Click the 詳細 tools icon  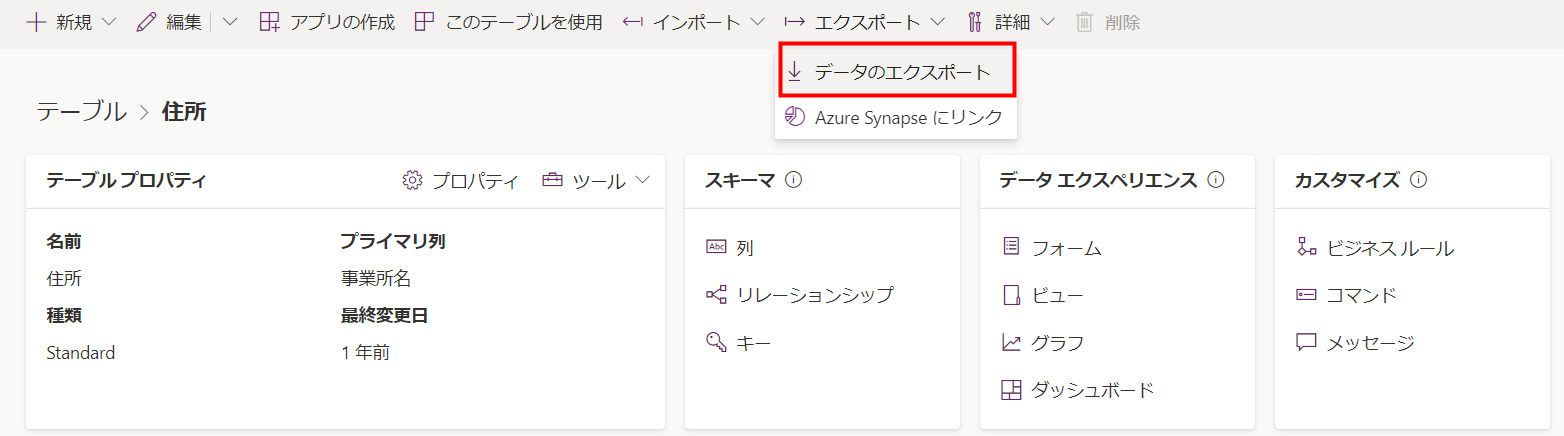(976, 22)
